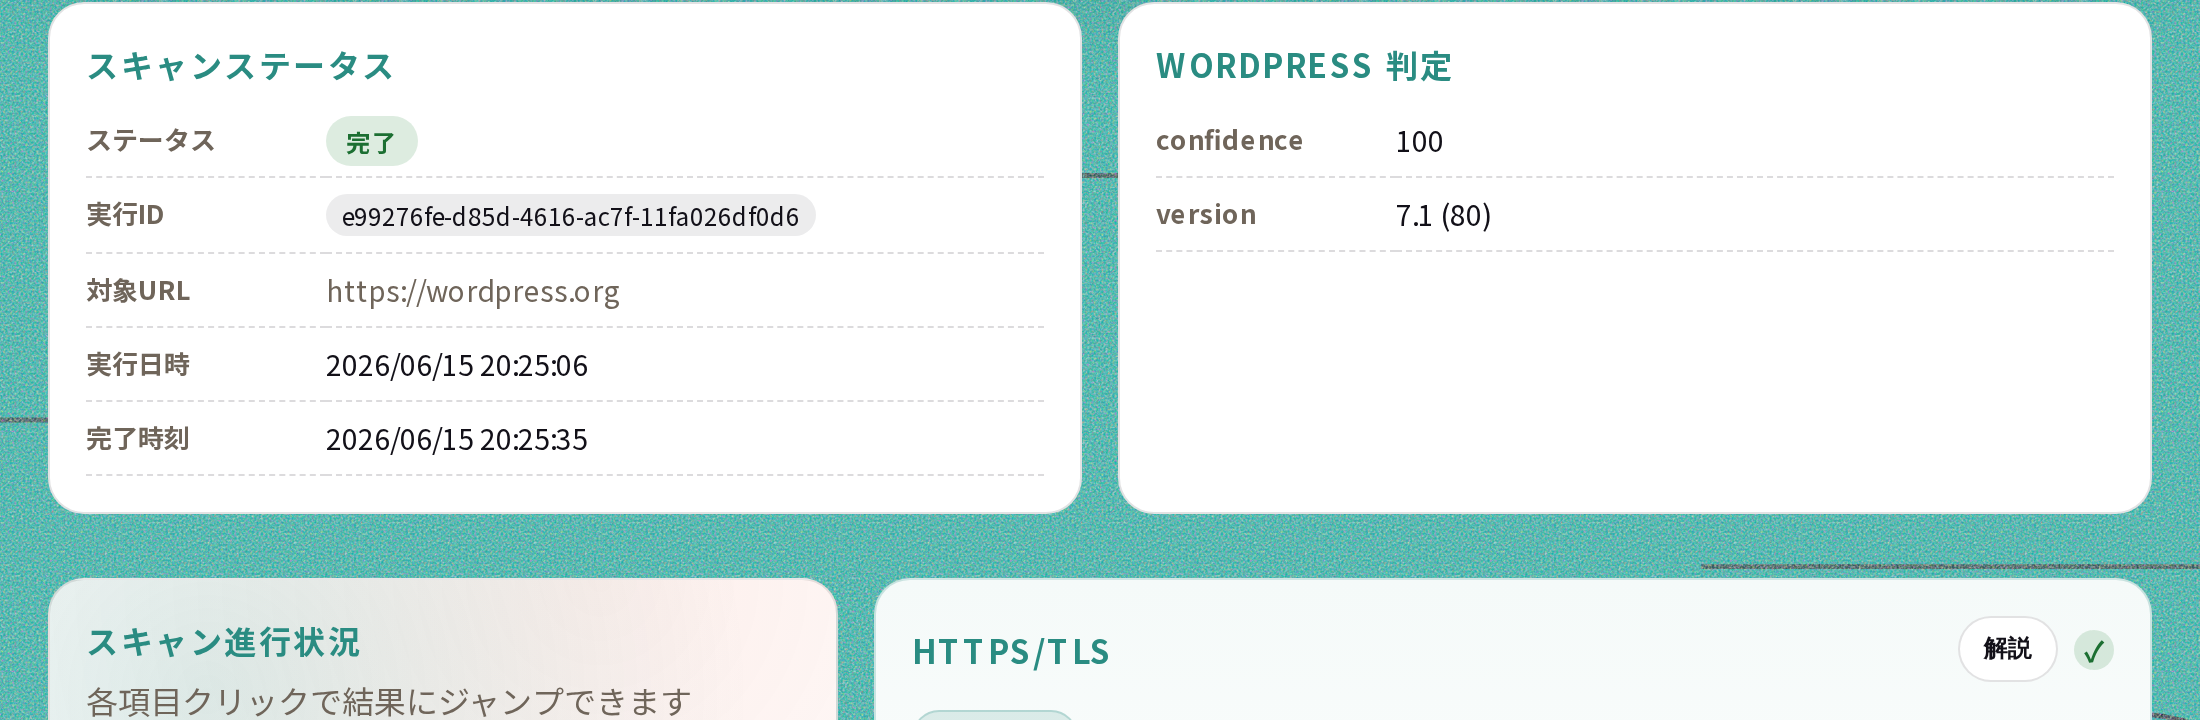Open the https://wordpress.org target URL link

(473, 291)
